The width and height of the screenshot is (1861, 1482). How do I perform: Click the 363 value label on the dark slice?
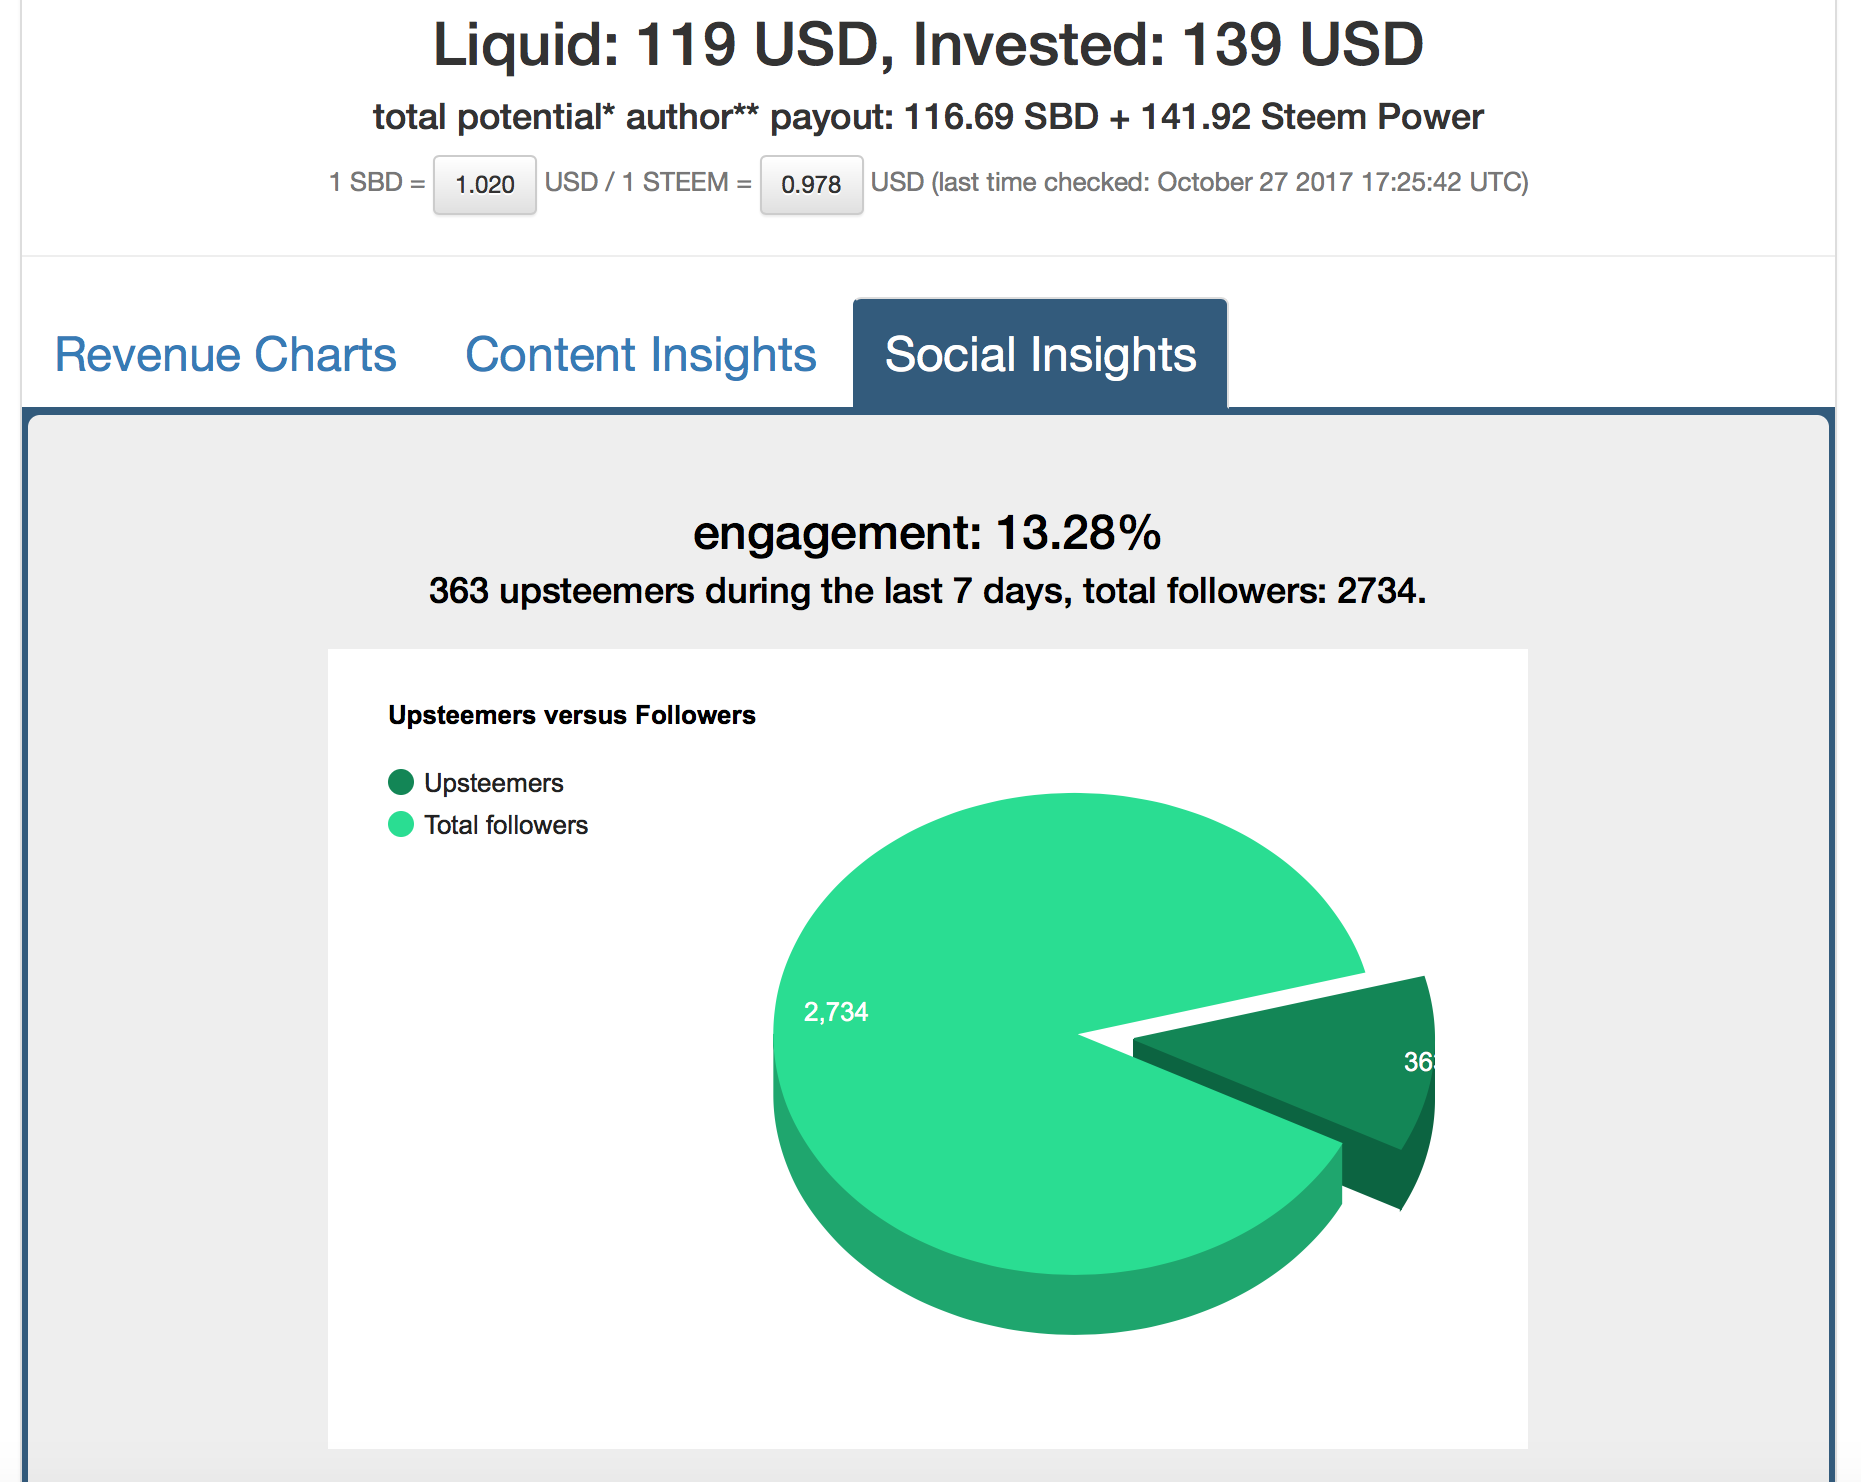tap(1418, 1062)
